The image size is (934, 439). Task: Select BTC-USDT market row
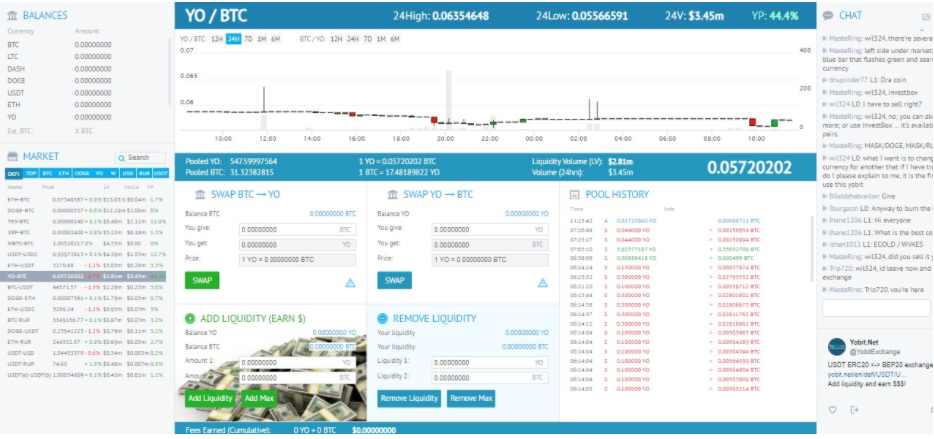pos(86,287)
